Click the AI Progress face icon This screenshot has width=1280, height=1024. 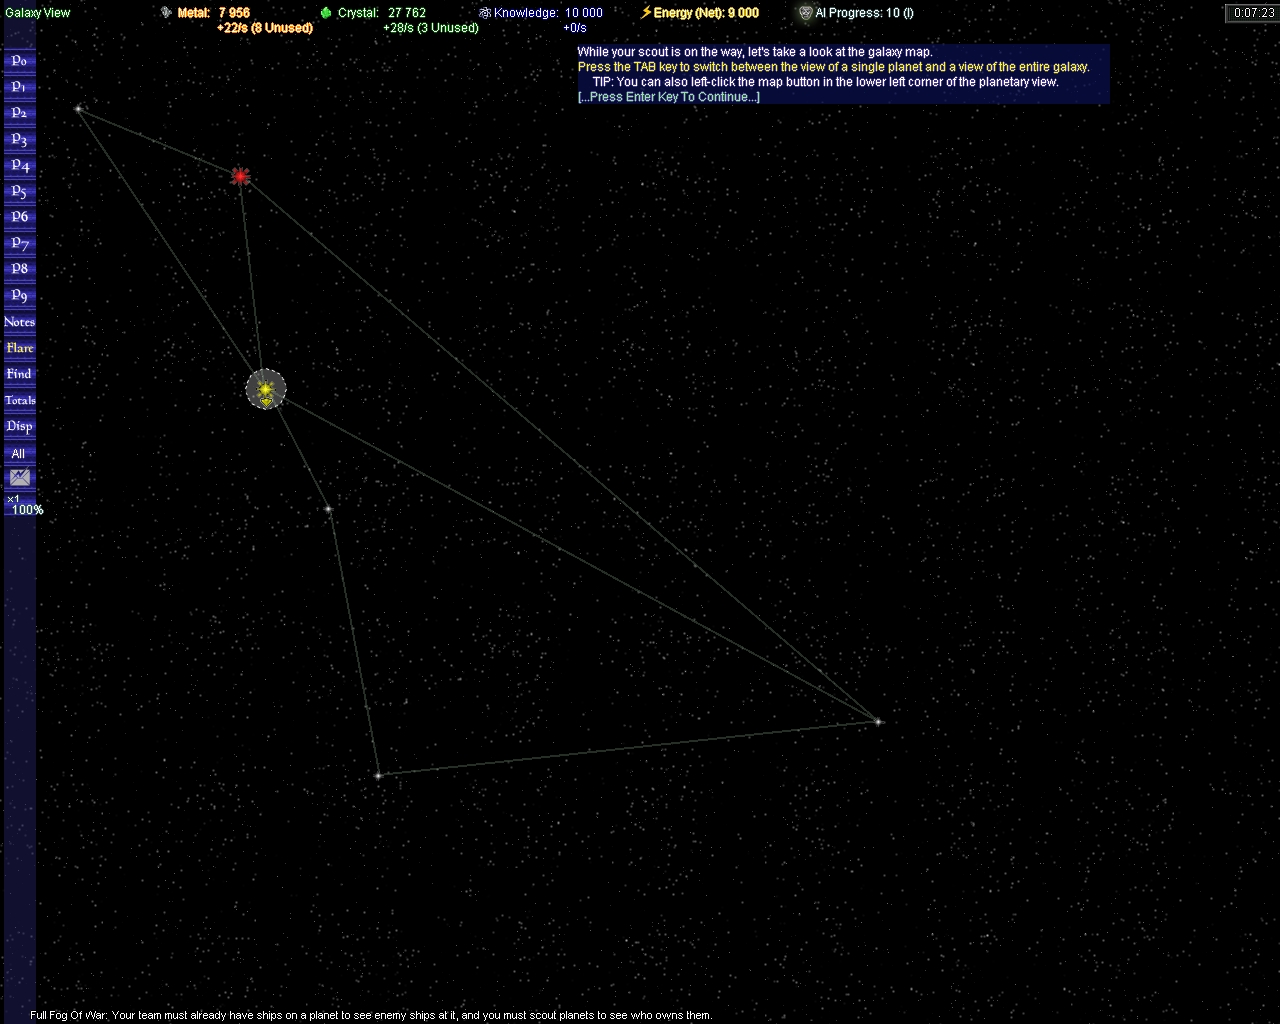click(806, 13)
